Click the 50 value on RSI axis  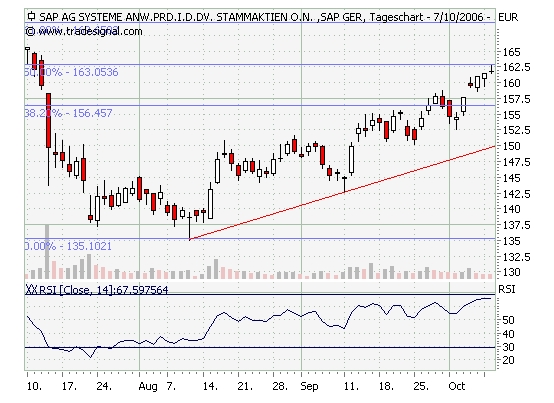(508, 320)
